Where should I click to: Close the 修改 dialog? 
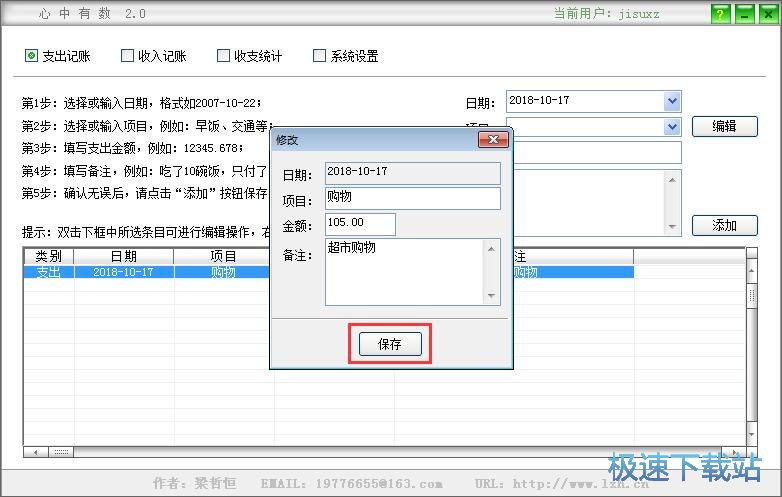pos(493,140)
